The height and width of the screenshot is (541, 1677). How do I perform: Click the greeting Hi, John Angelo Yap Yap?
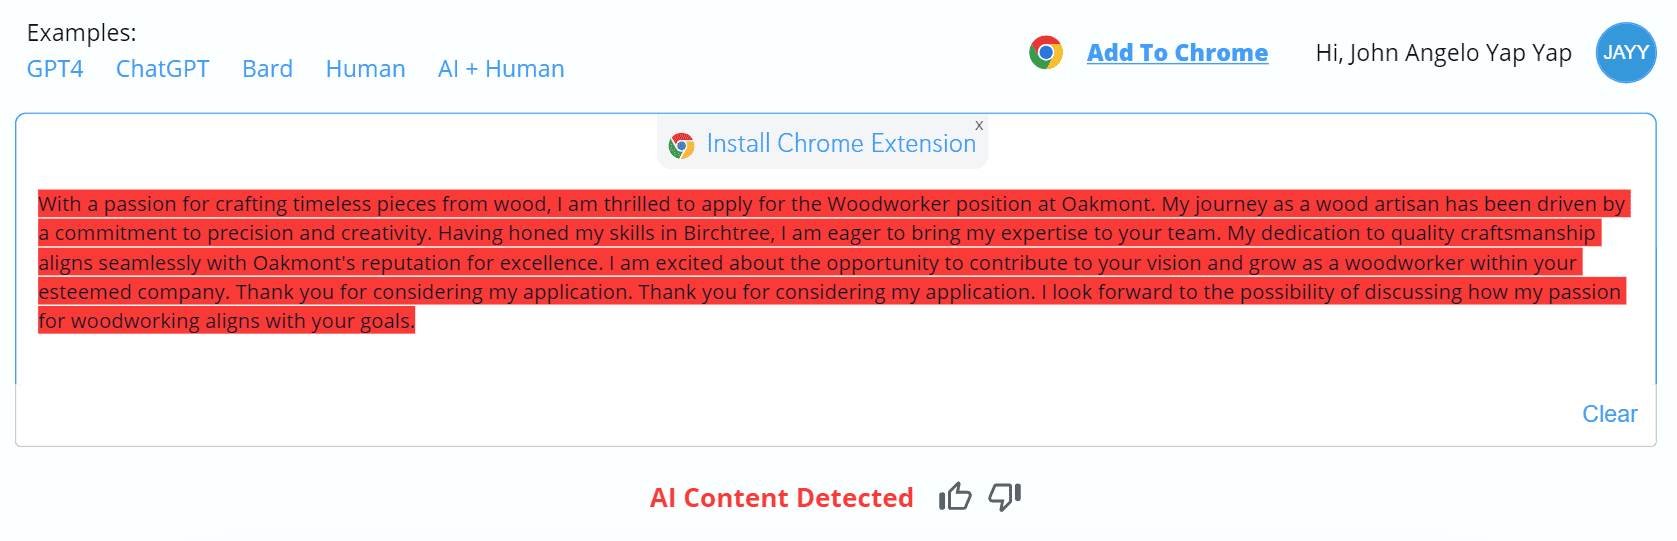[1444, 52]
